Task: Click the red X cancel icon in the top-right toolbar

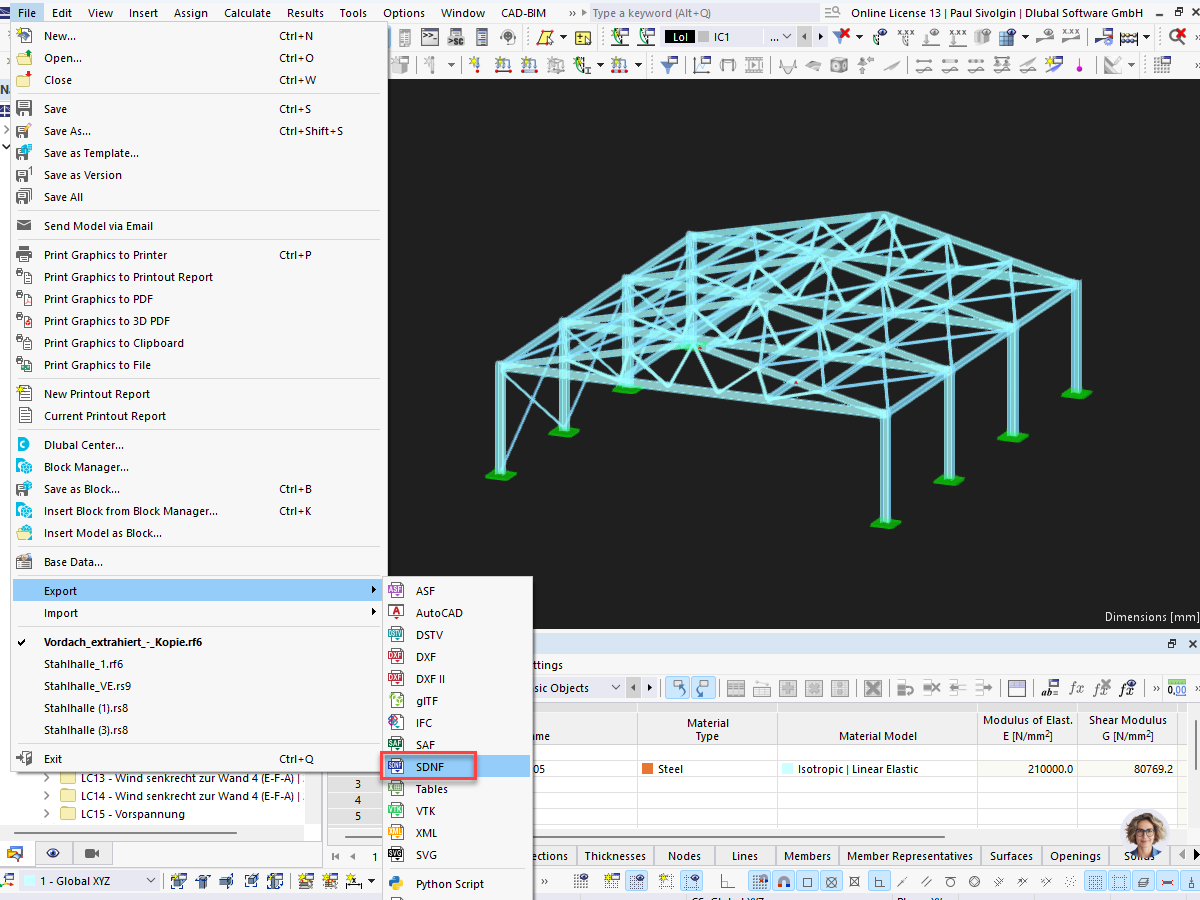Action: click(x=1178, y=36)
